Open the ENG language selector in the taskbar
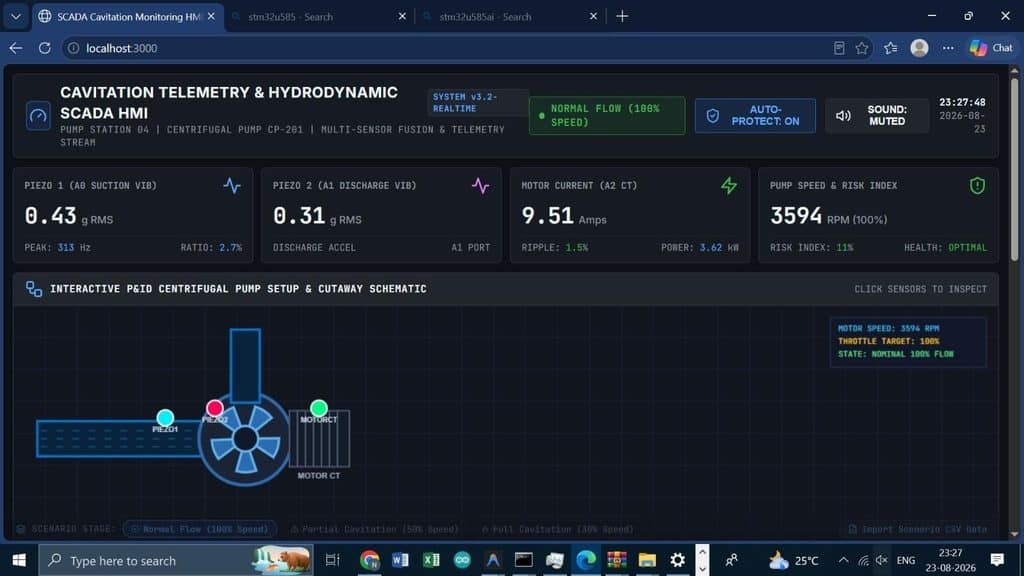 (x=906, y=560)
